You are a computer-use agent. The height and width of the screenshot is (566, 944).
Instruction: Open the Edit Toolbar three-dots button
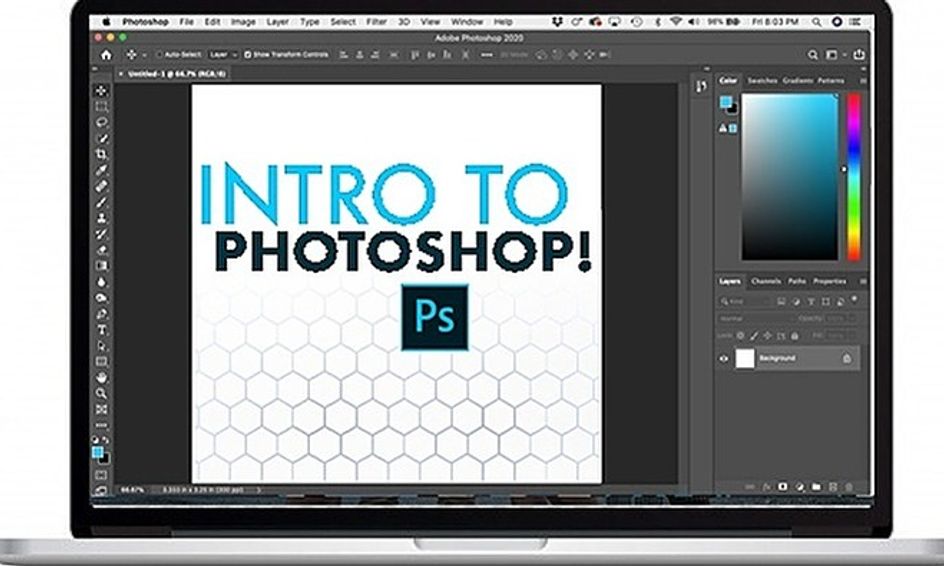101,425
